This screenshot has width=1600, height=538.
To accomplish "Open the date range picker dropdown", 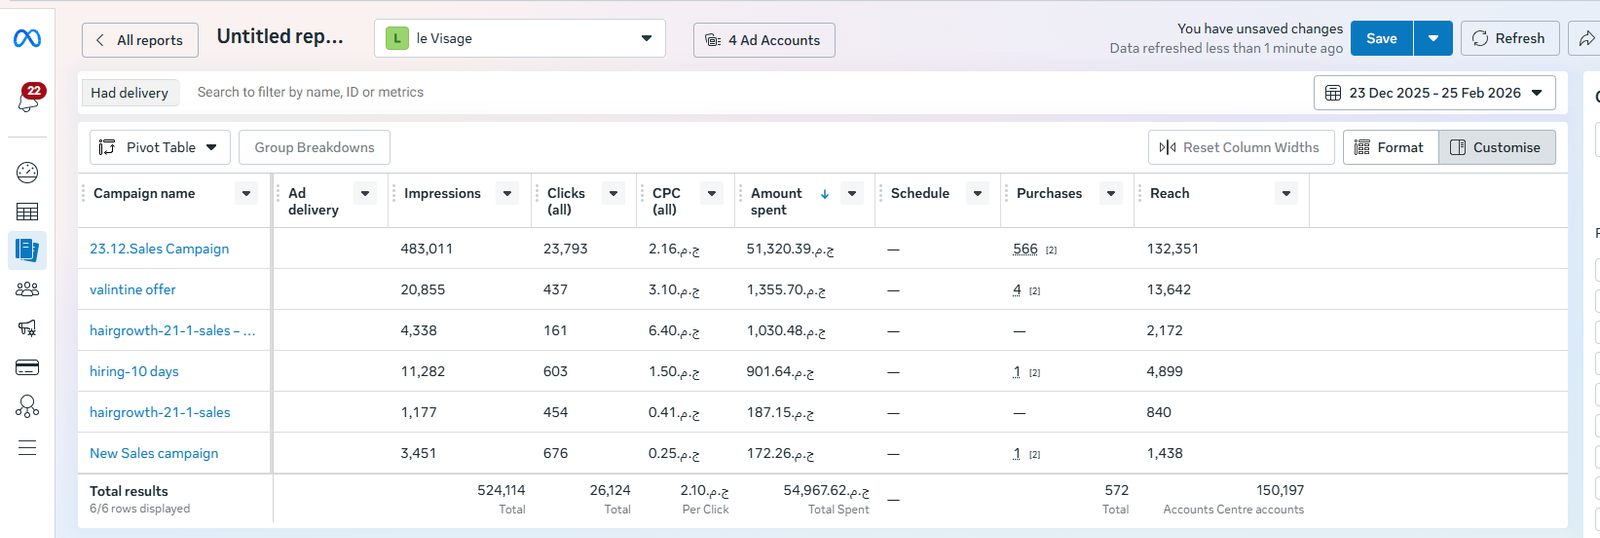I will click(x=1434, y=93).
